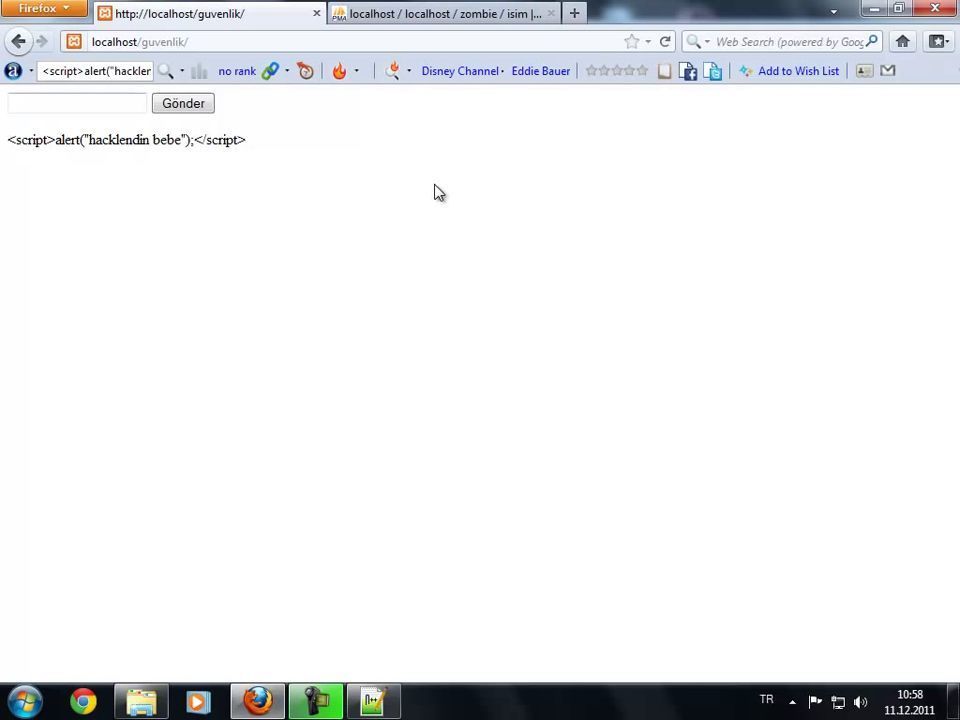Image resolution: width=960 pixels, height=720 pixels.
Task: Click the Hot Searches flame magnifier icon
Action: [x=392, y=71]
